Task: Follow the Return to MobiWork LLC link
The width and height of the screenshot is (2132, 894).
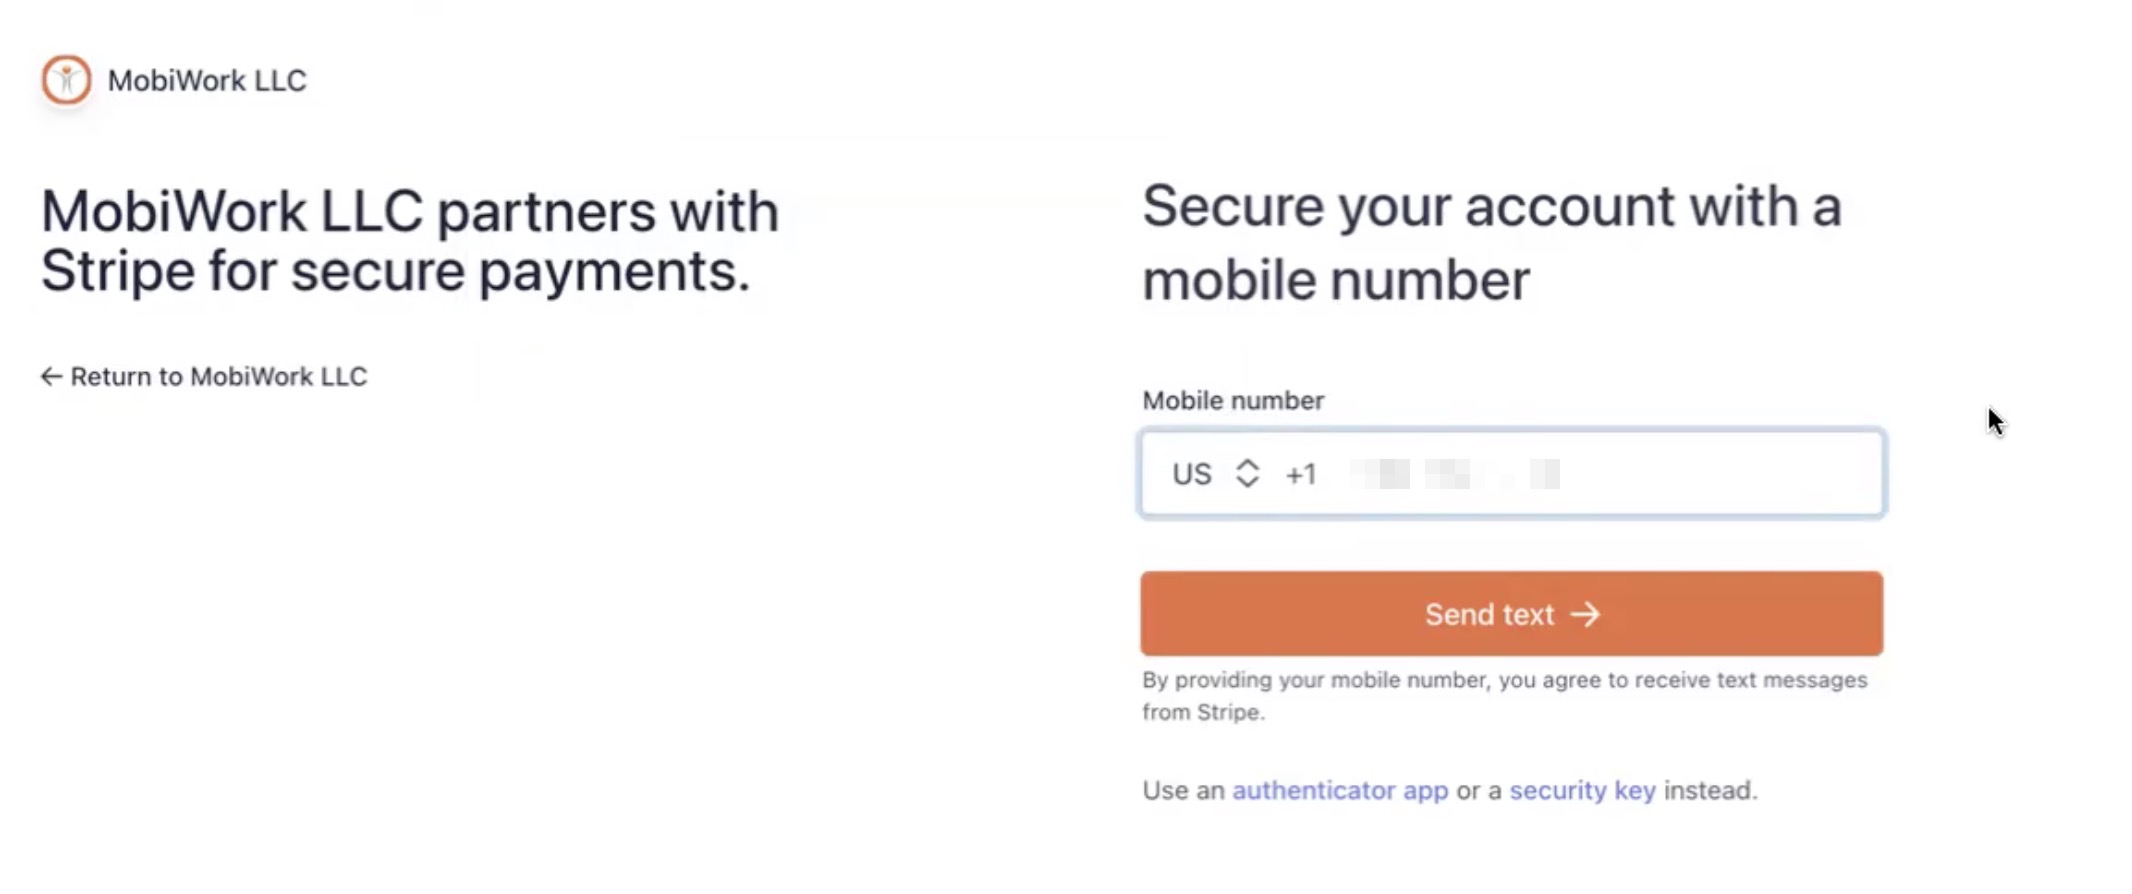Action: (x=218, y=377)
